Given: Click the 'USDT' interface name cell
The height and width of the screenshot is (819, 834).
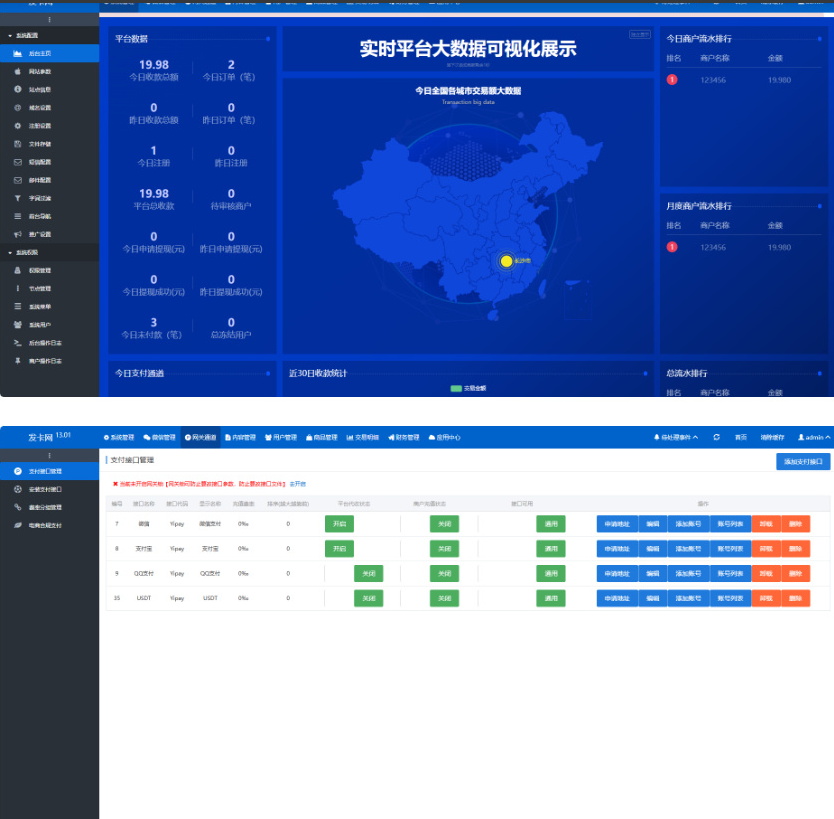Looking at the screenshot, I should 144,598.
